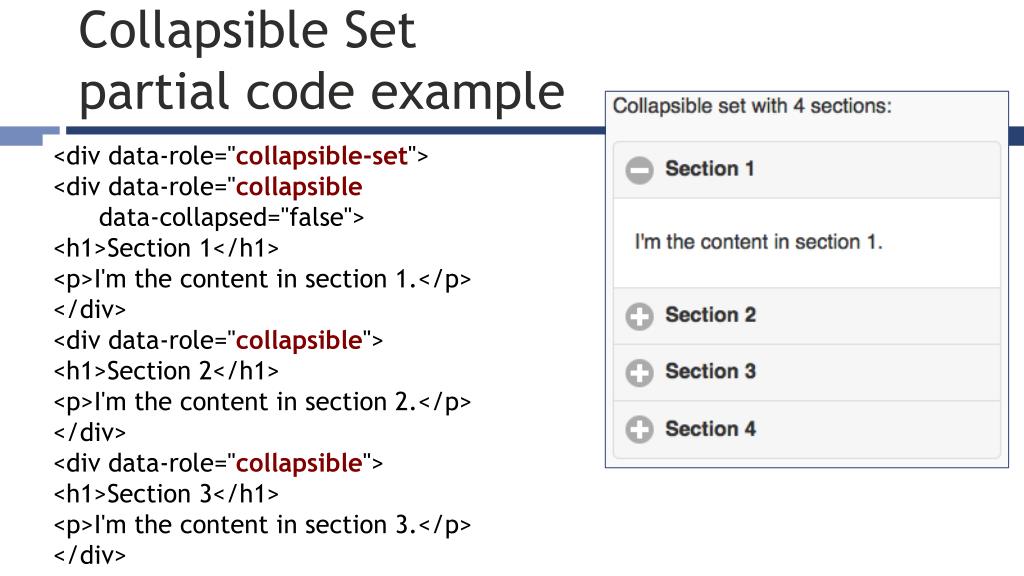Viewport: 1024px width, 576px height.
Task: Click the plus icon beside Section 4
Action: pos(639,430)
